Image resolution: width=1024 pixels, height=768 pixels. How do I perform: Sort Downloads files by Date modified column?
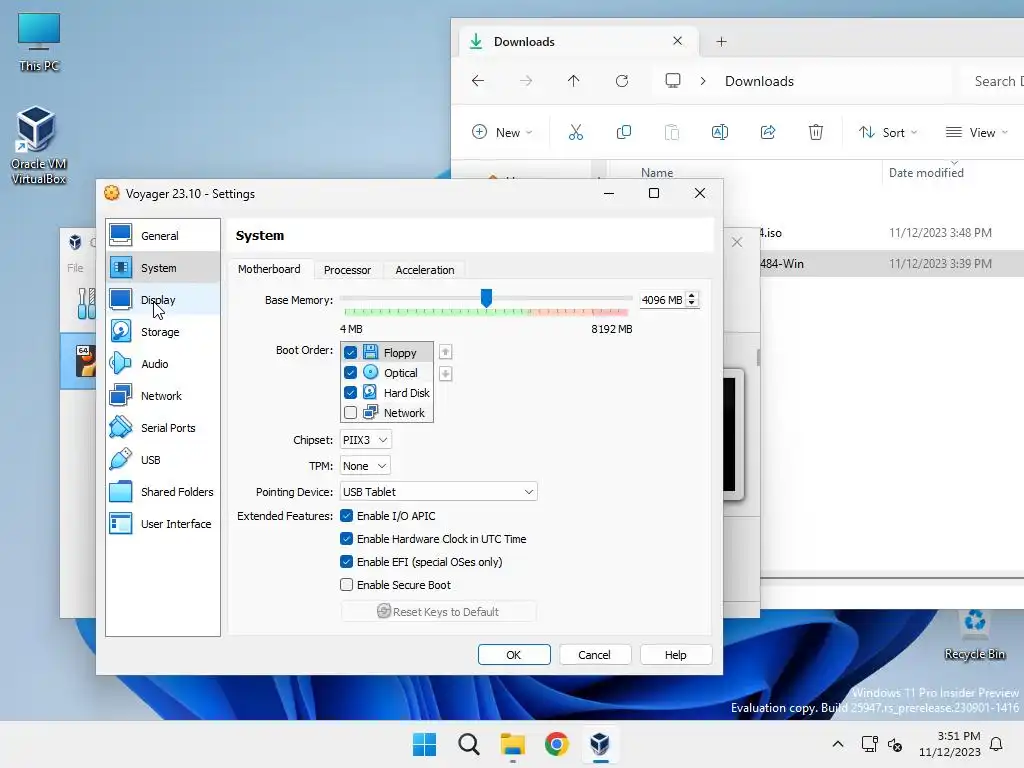pyautogui.click(x=926, y=172)
